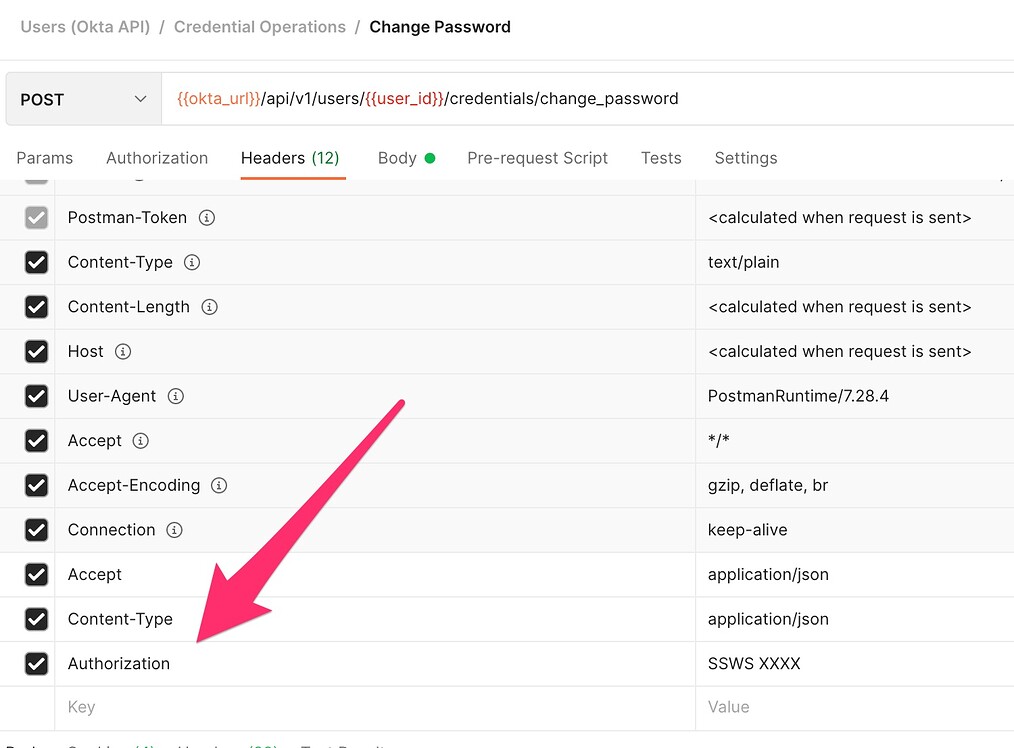
Task: Open Users (Okta API) breadcrumb collection
Action: 85,27
